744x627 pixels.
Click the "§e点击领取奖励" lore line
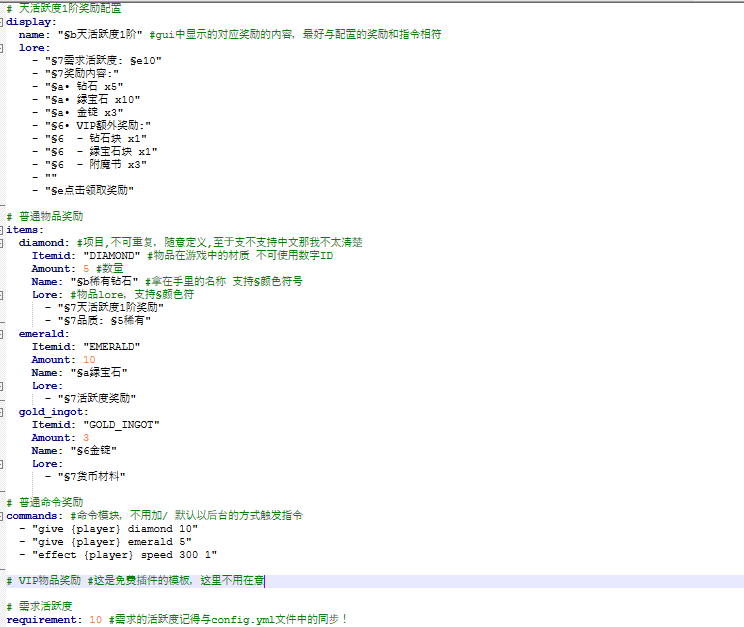88,190
